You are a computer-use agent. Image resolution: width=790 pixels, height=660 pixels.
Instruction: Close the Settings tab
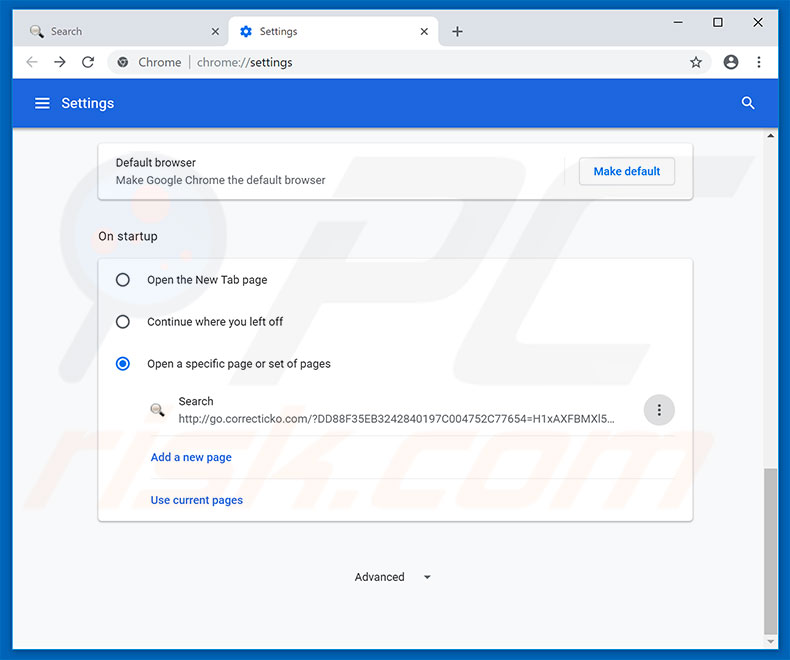coord(424,32)
